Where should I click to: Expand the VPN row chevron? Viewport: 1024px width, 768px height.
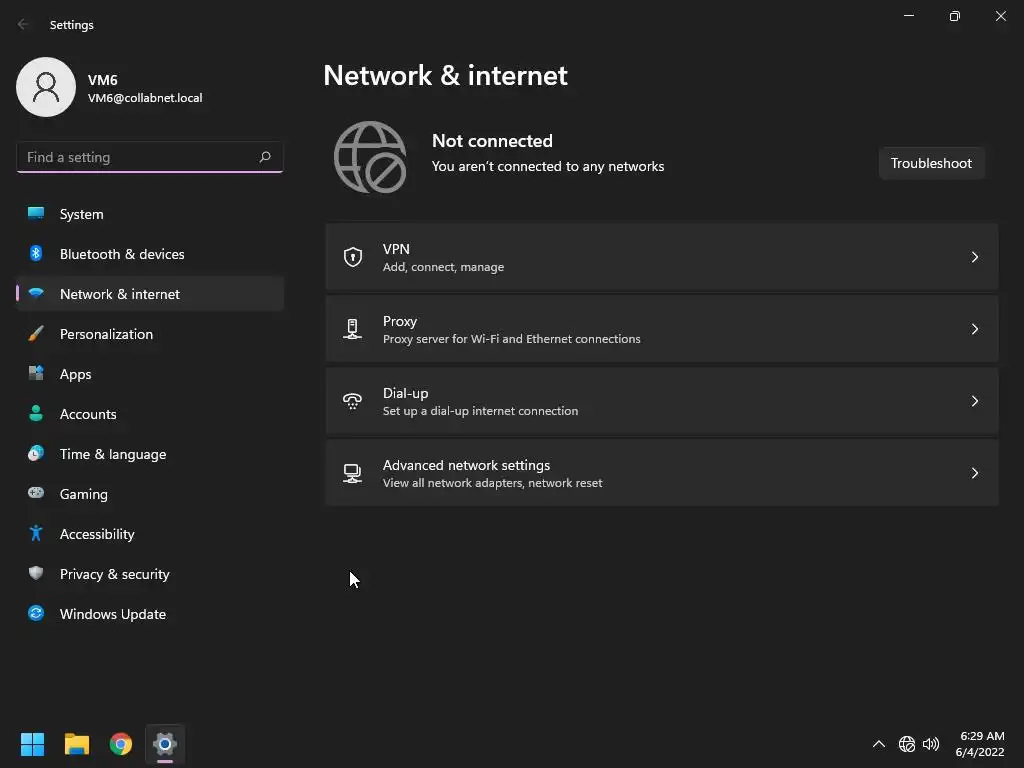(x=975, y=257)
